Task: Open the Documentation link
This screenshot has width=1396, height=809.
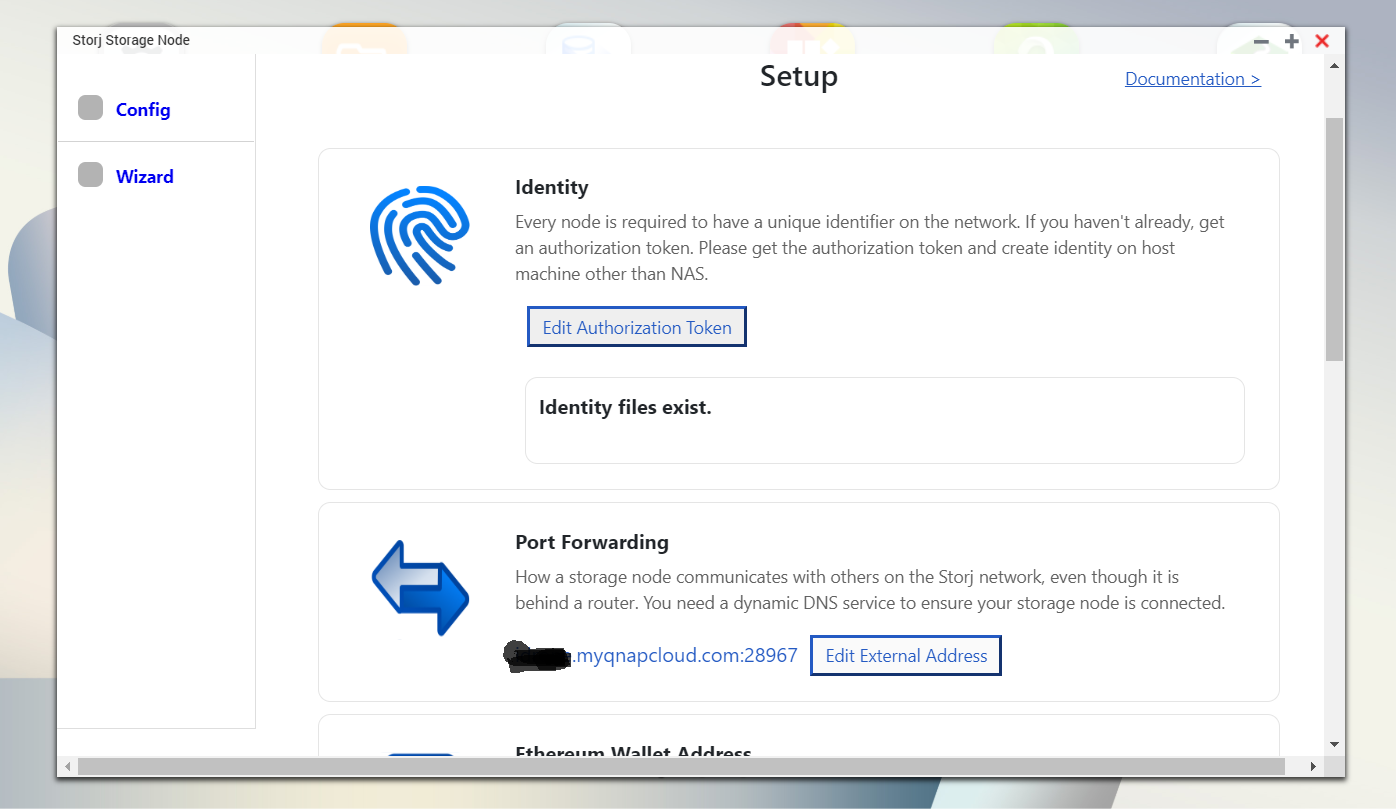Action: [x=1192, y=79]
